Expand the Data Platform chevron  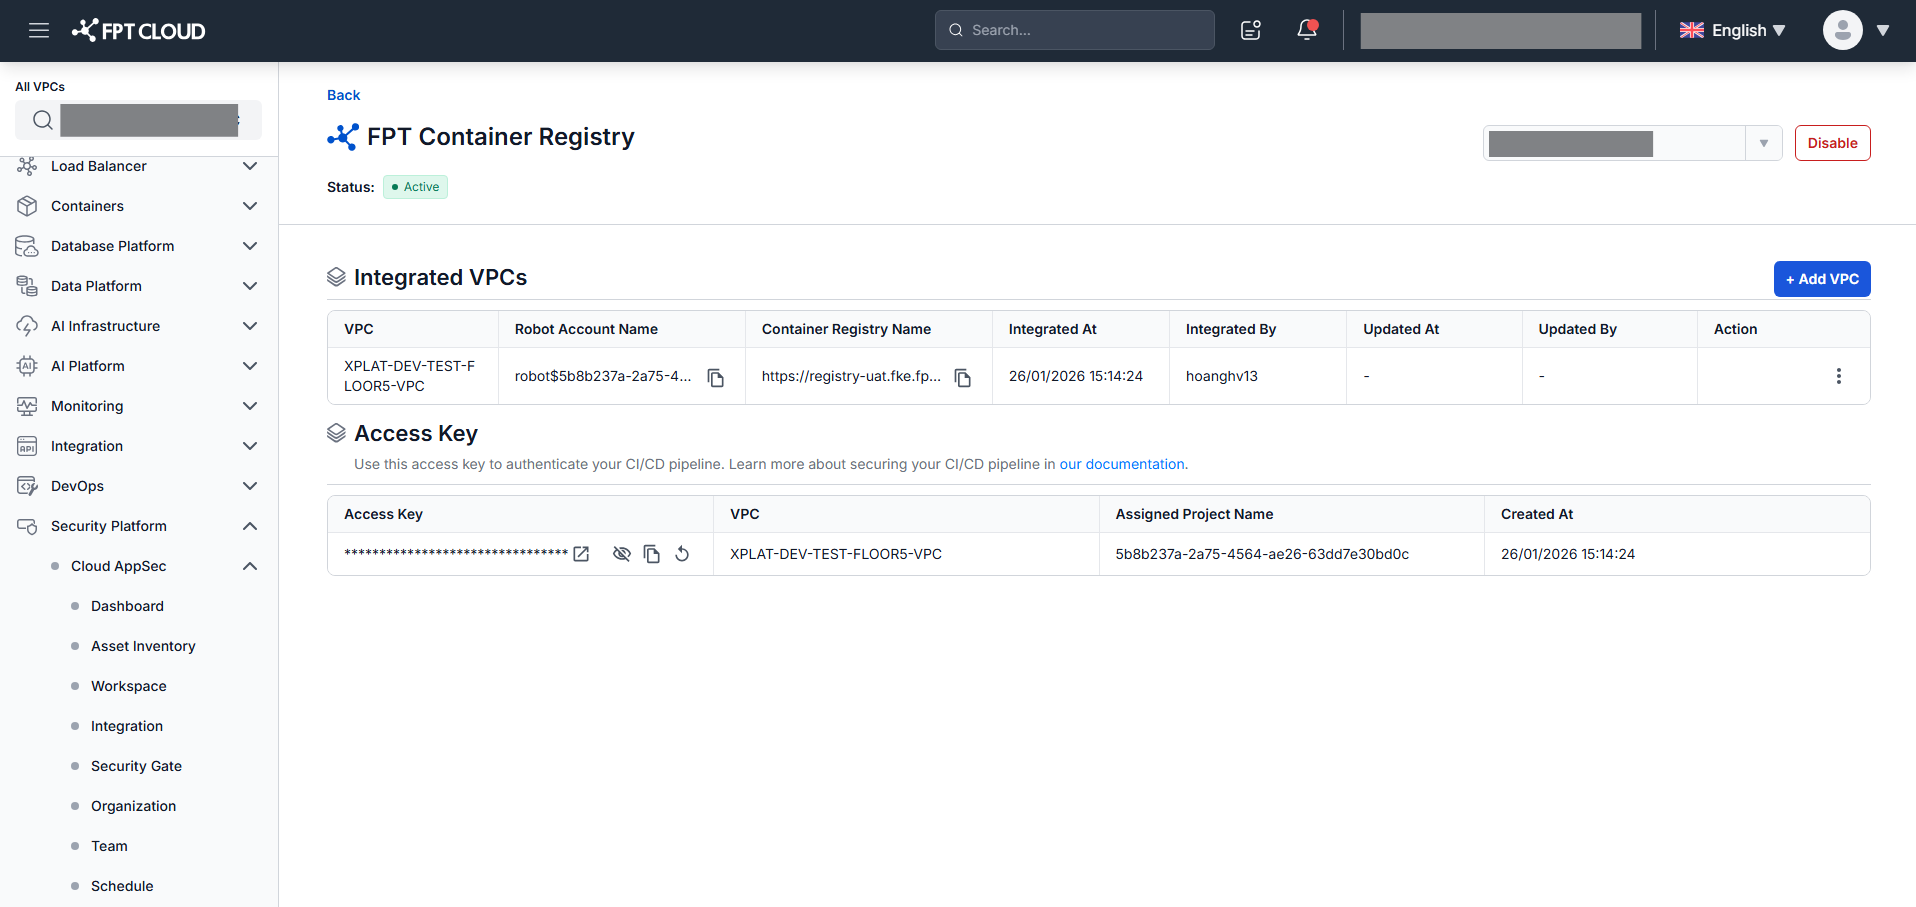(x=250, y=286)
